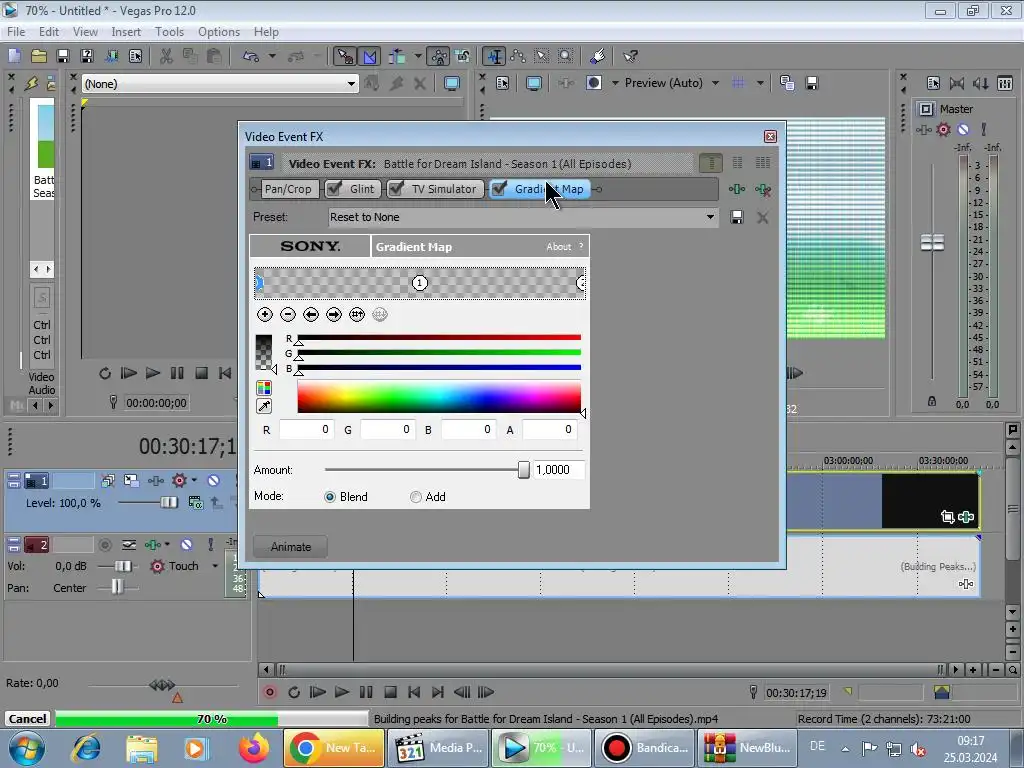
Task: Click the Windows Start orb button
Action: (26, 748)
